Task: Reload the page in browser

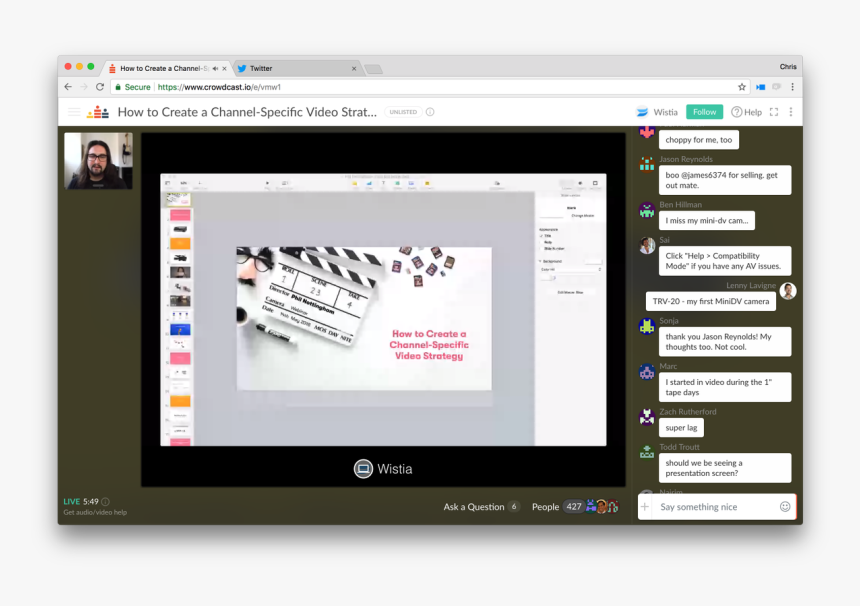Action: coord(100,87)
